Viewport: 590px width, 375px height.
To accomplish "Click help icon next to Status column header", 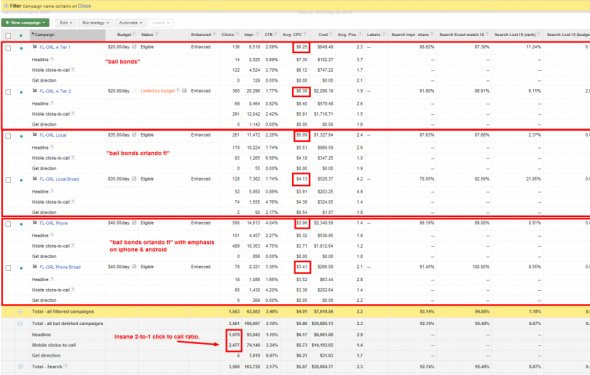I will point(157,35).
